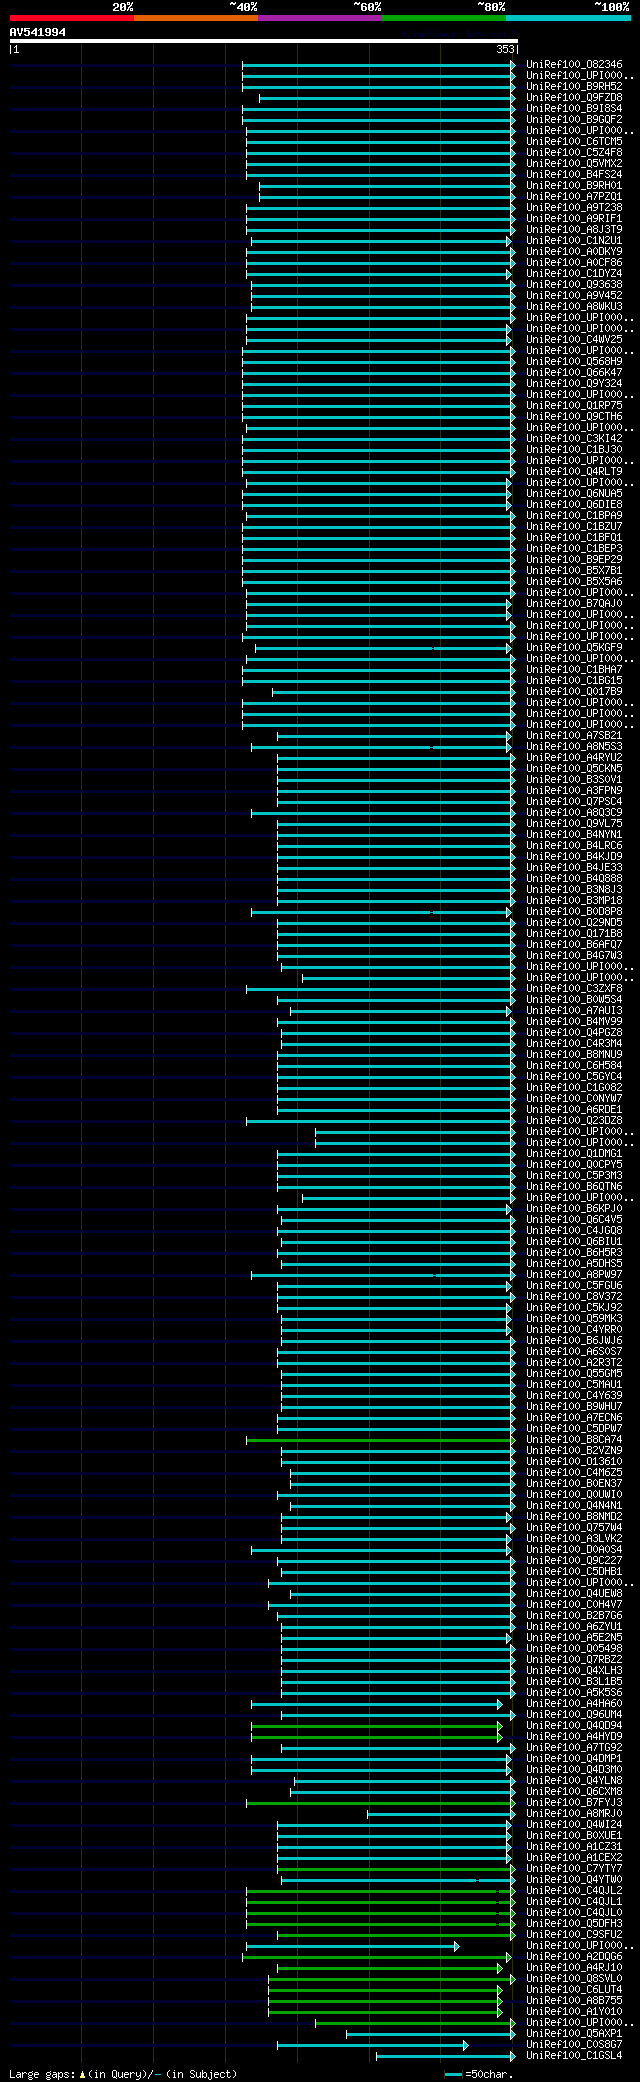Choose the UniRef100_Q8SVL0 hit name
The height and width of the screenshot is (2082, 640).
click(x=574, y=1979)
